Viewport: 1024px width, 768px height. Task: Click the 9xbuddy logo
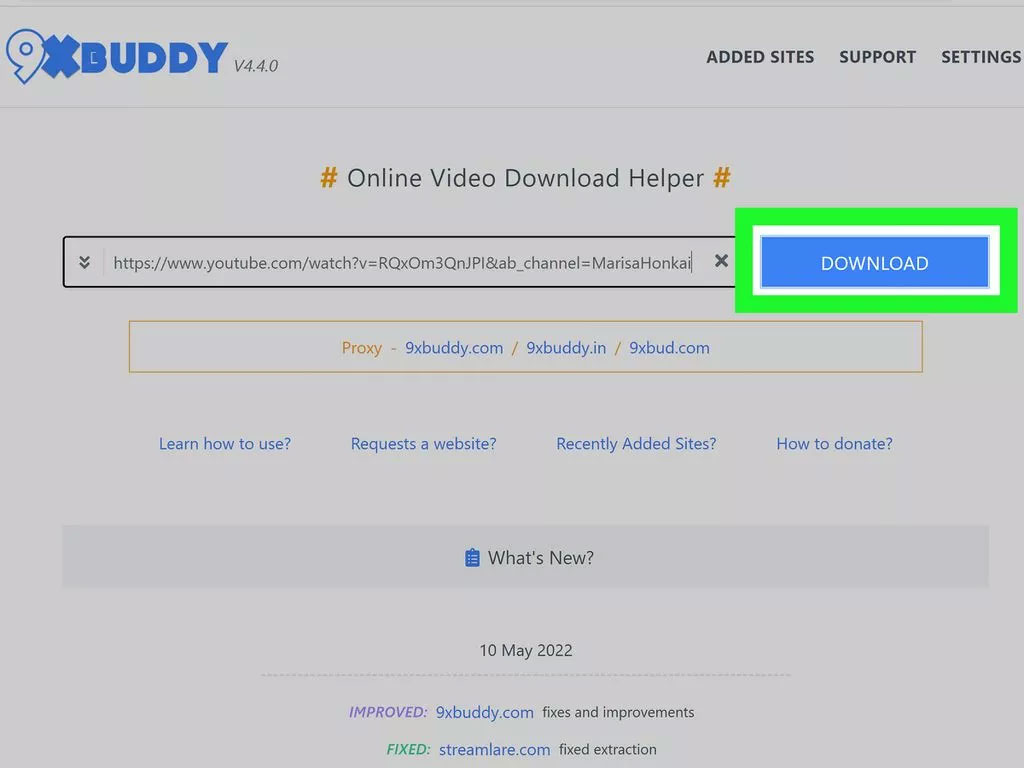tap(117, 57)
